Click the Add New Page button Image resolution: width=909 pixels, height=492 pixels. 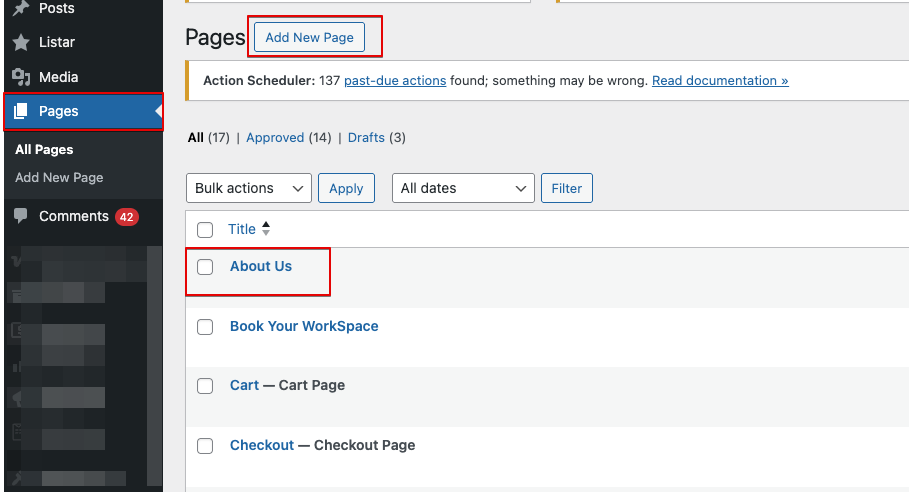pyautogui.click(x=309, y=37)
